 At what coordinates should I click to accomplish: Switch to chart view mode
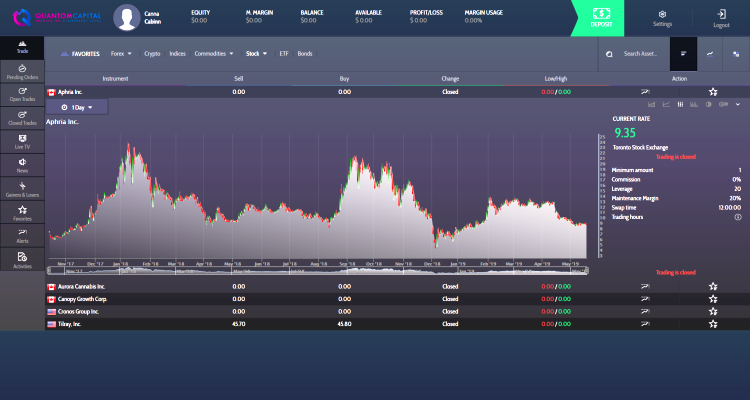[710, 54]
